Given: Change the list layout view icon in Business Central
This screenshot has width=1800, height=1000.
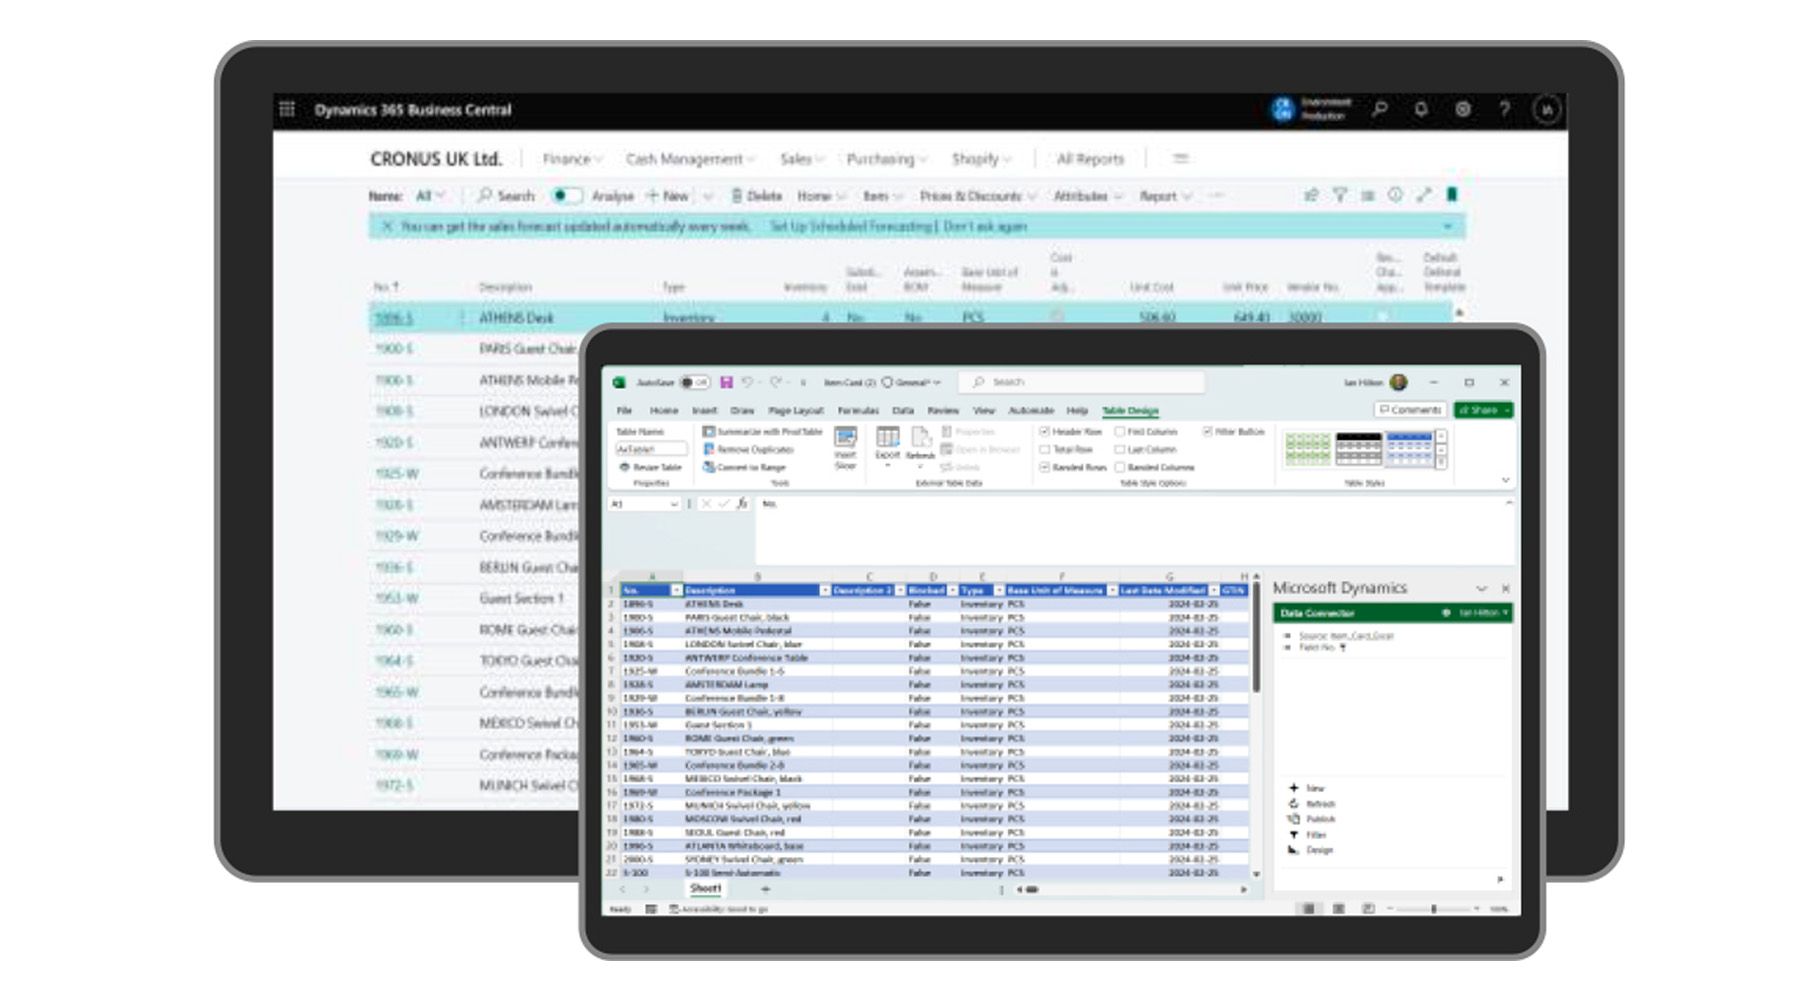Looking at the screenshot, I should pos(1367,195).
